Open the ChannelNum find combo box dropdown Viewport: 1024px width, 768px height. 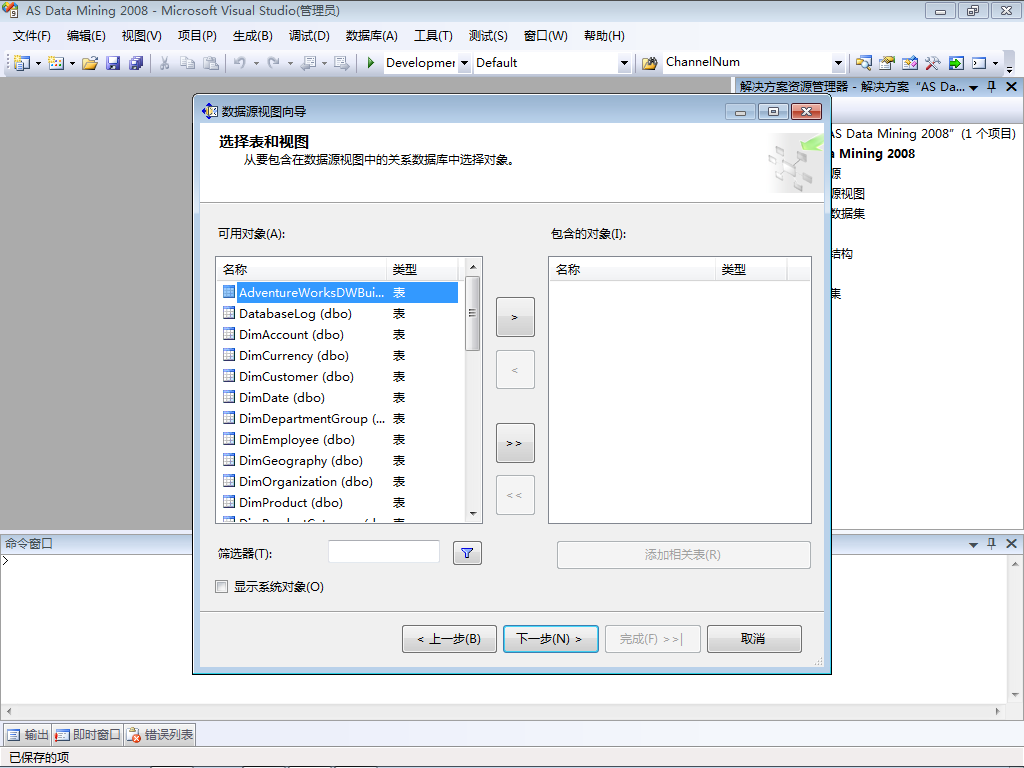(839, 63)
